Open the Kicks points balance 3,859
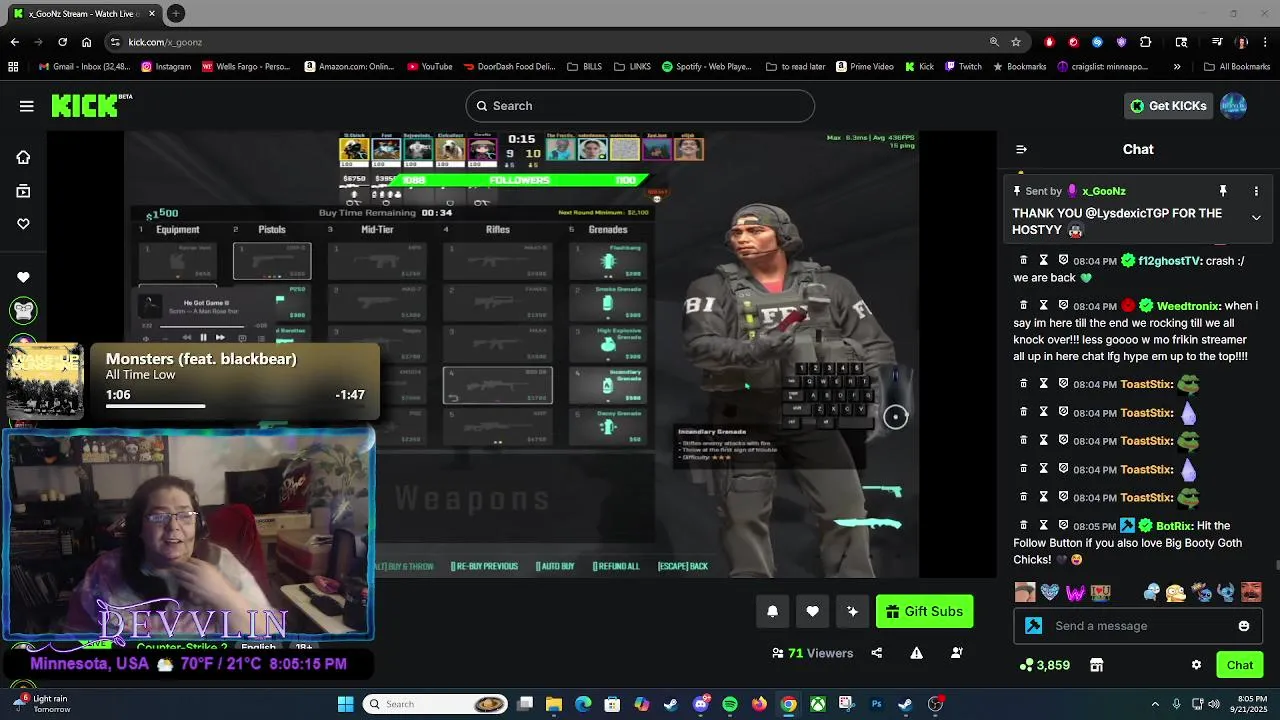The height and width of the screenshot is (720, 1280). [x=1044, y=665]
